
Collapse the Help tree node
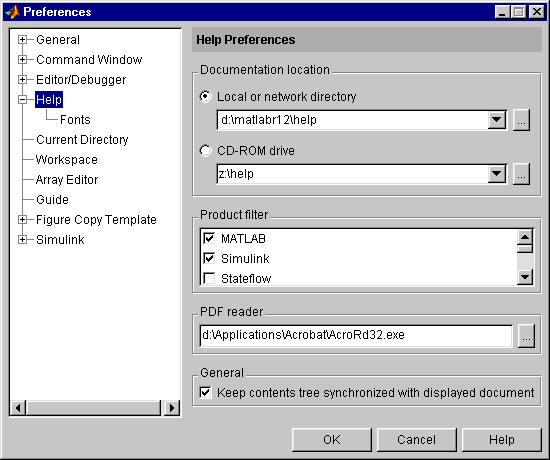pyautogui.click(x=22, y=100)
